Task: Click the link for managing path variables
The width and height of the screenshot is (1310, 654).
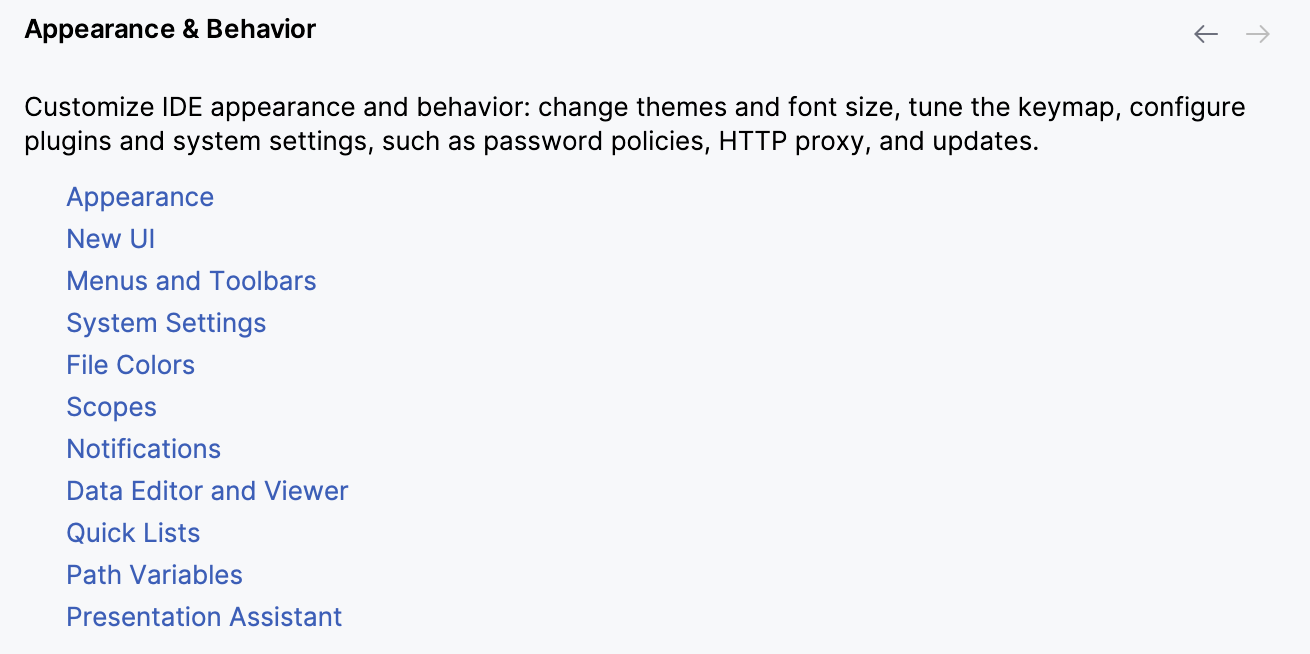Action: coord(154,575)
